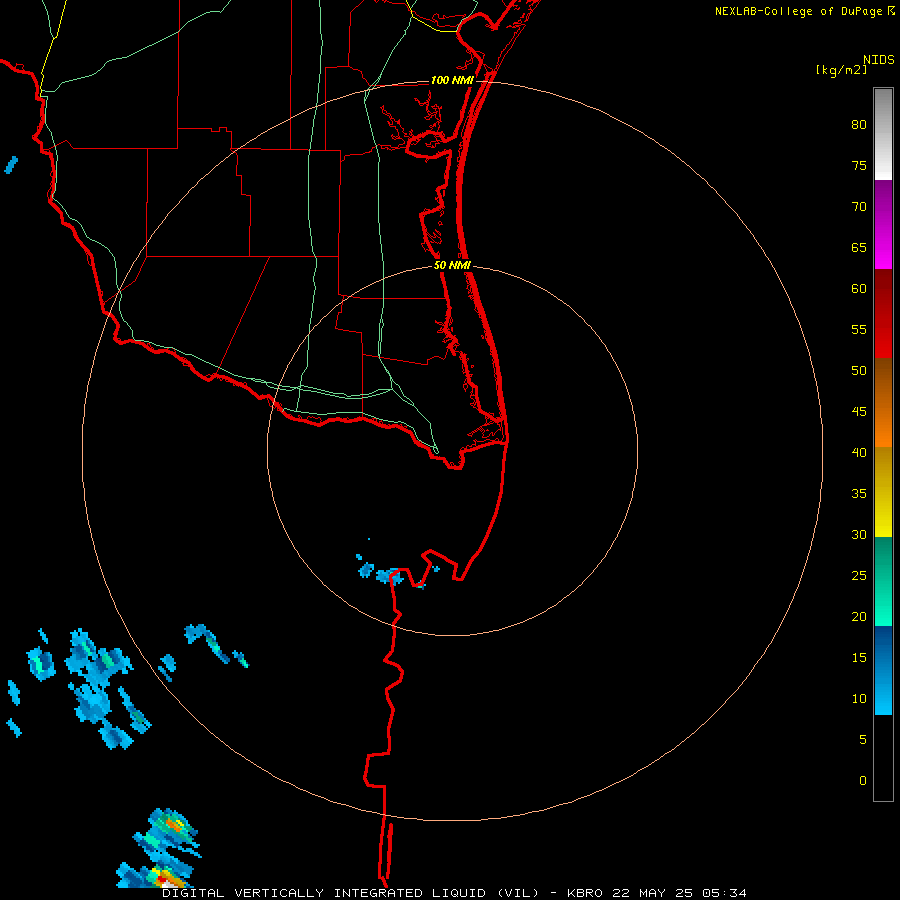This screenshot has width=900, height=900.
Task: Click the green-teal segment of color bar
Action: pos(883,581)
